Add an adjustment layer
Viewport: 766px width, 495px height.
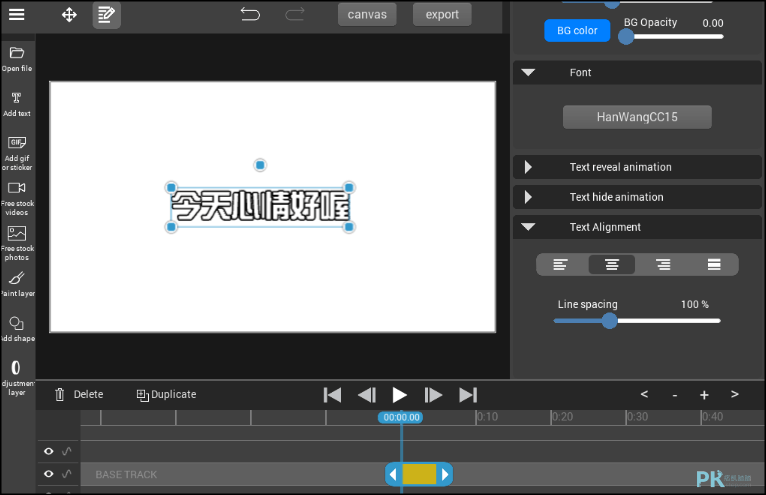click(17, 377)
